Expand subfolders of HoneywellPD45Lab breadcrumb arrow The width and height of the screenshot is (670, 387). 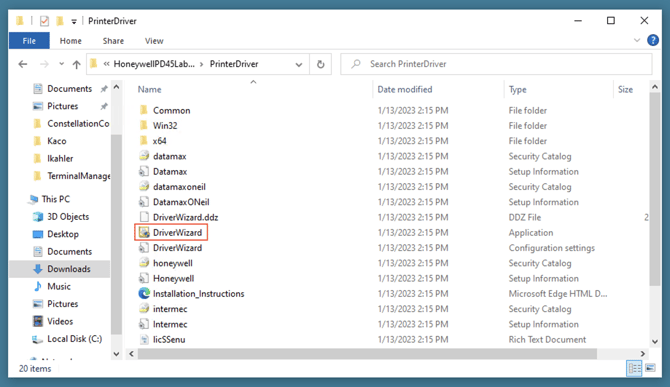pos(201,64)
